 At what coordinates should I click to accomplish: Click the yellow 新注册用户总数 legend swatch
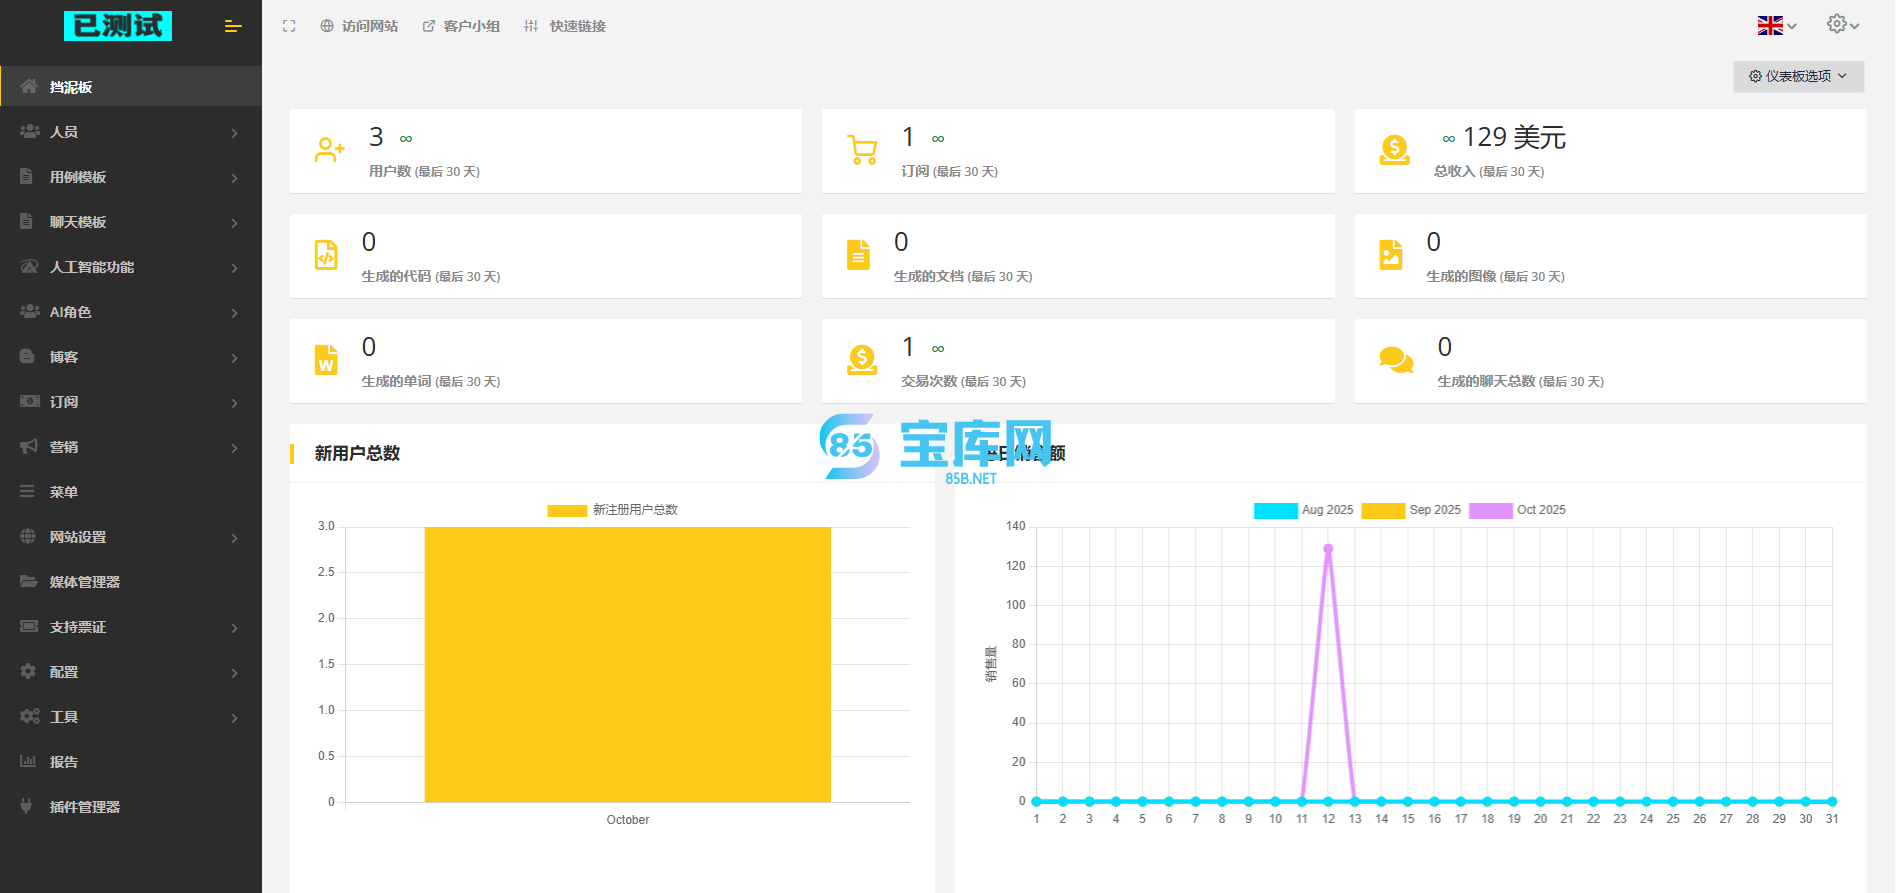coord(567,510)
